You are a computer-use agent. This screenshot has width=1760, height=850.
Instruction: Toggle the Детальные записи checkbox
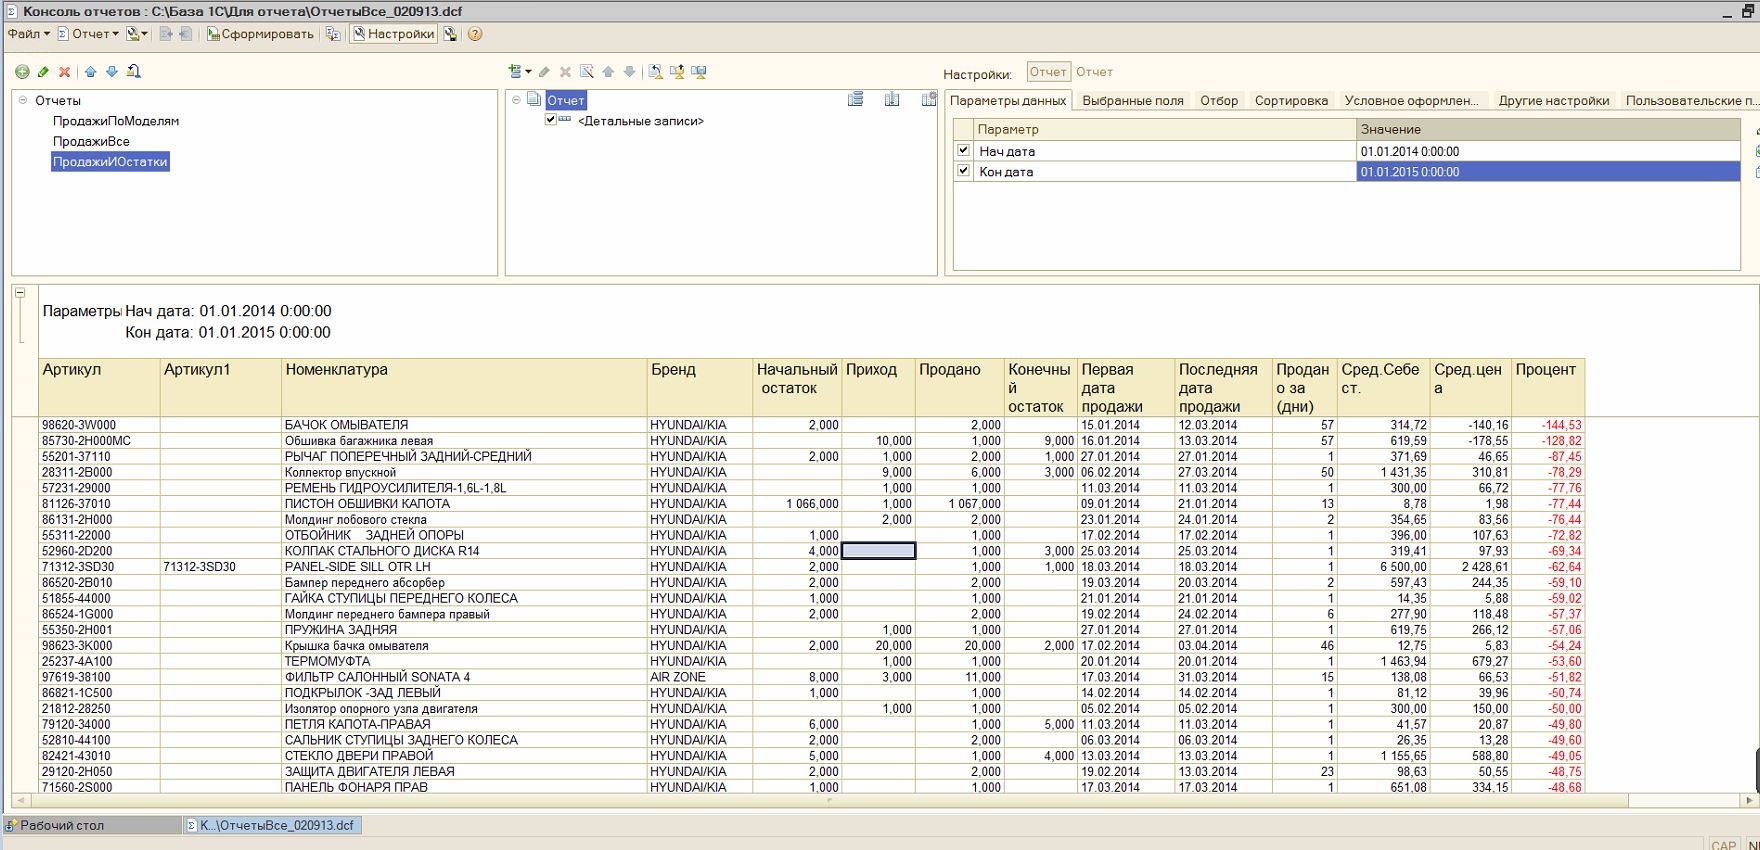tap(550, 120)
